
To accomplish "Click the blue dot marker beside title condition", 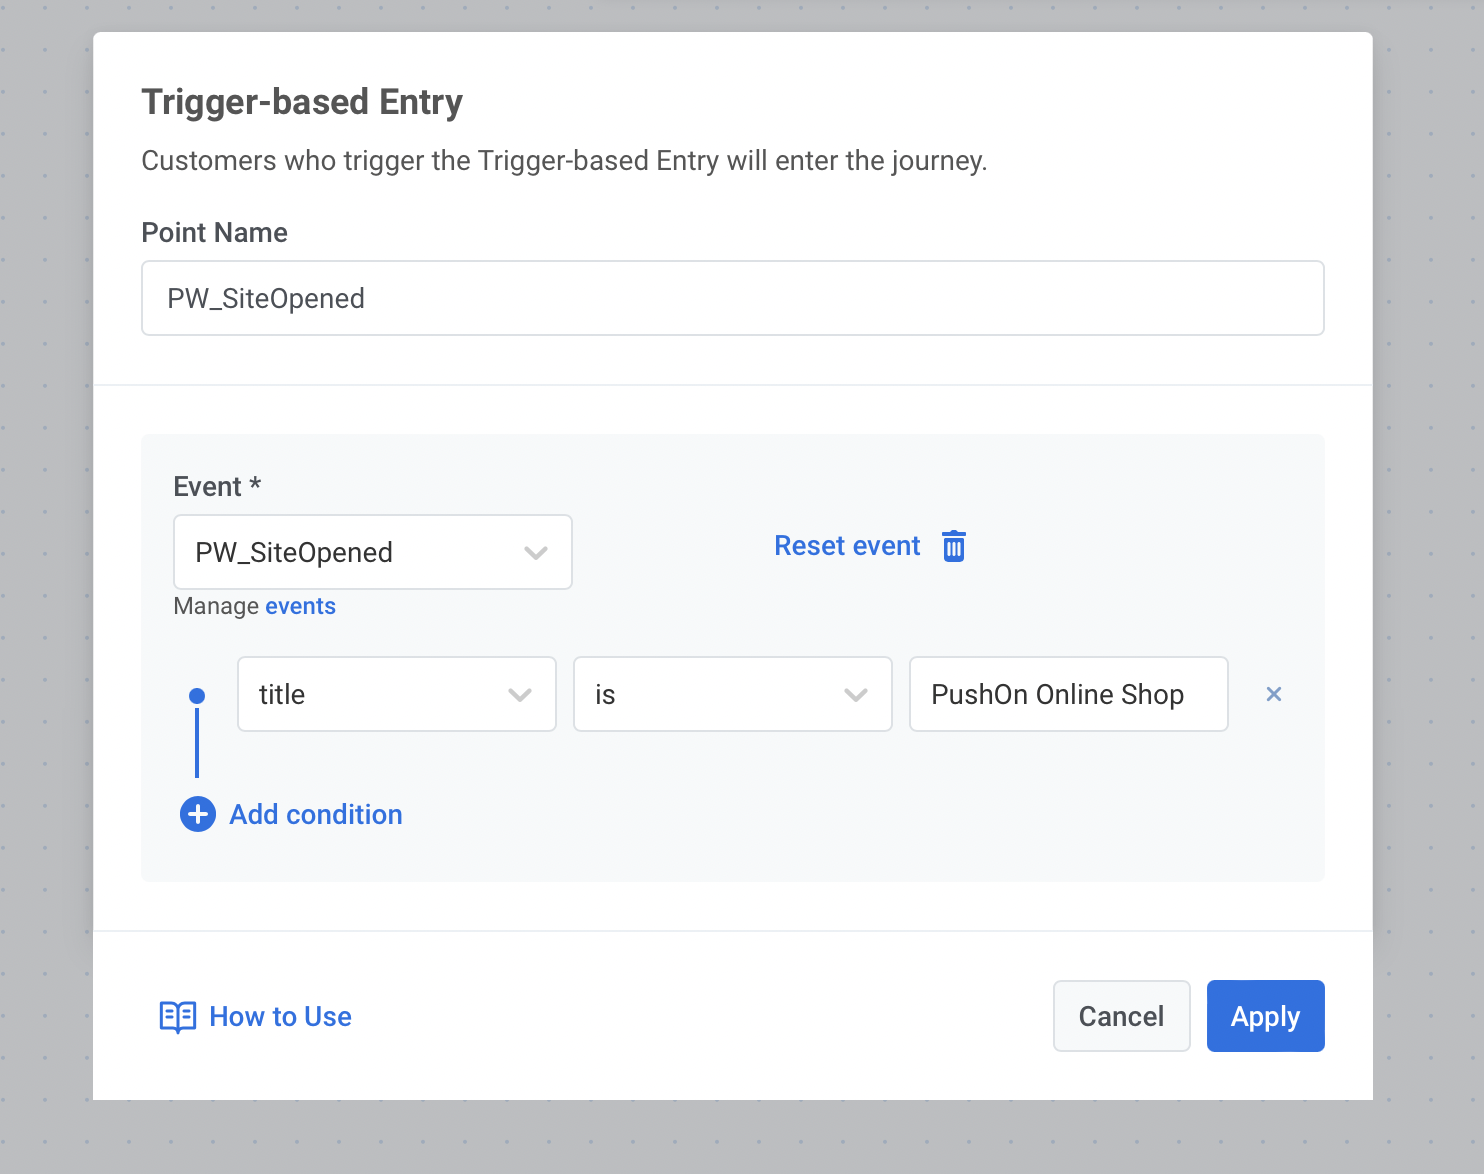I will pyautogui.click(x=197, y=696).
